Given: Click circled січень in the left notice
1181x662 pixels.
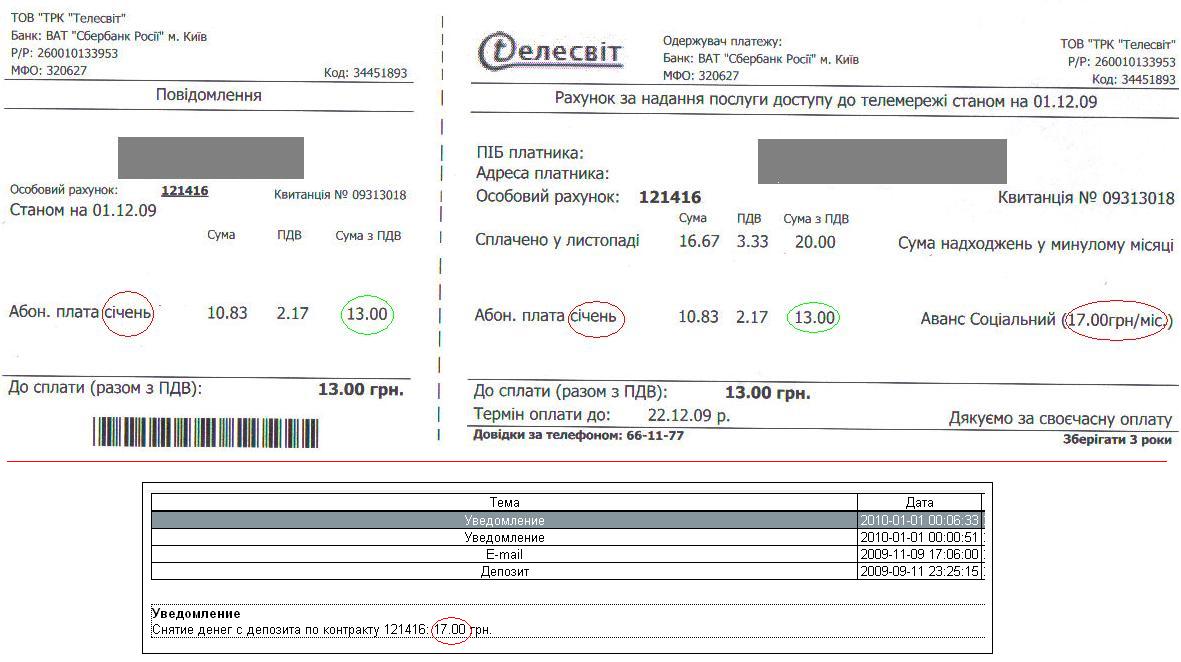Looking at the screenshot, I should (x=128, y=313).
